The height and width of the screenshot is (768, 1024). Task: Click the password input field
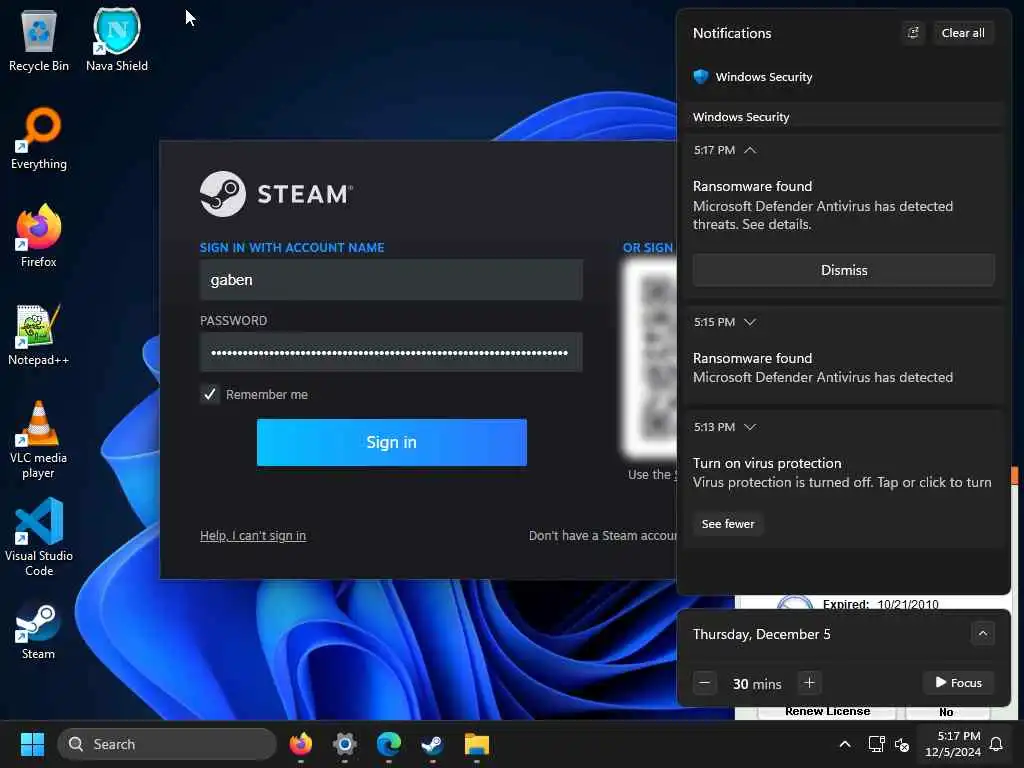coord(391,353)
